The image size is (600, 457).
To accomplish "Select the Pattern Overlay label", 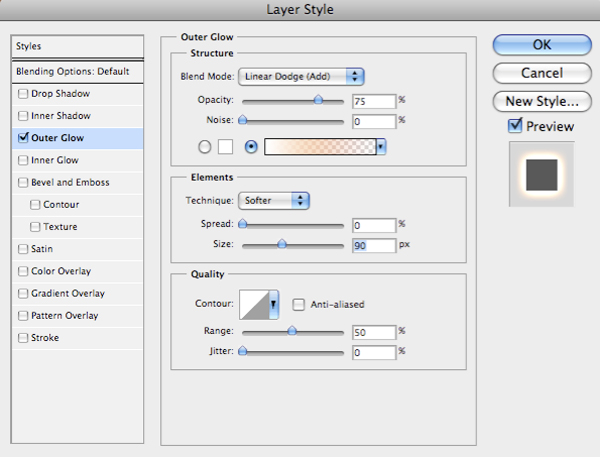I will [x=65, y=316].
